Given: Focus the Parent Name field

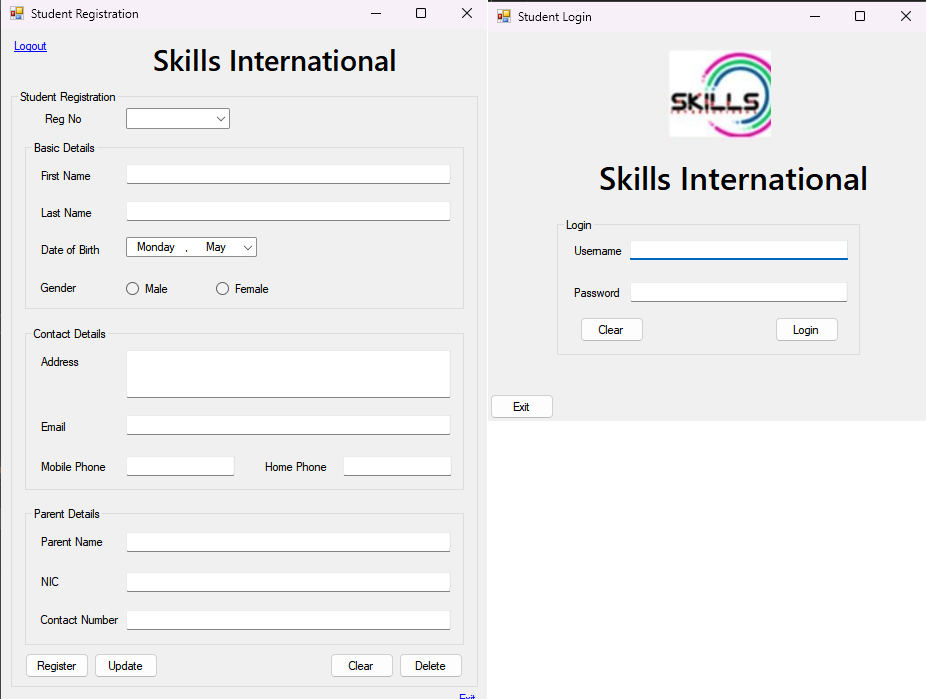Looking at the screenshot, I should click(289, 542).
